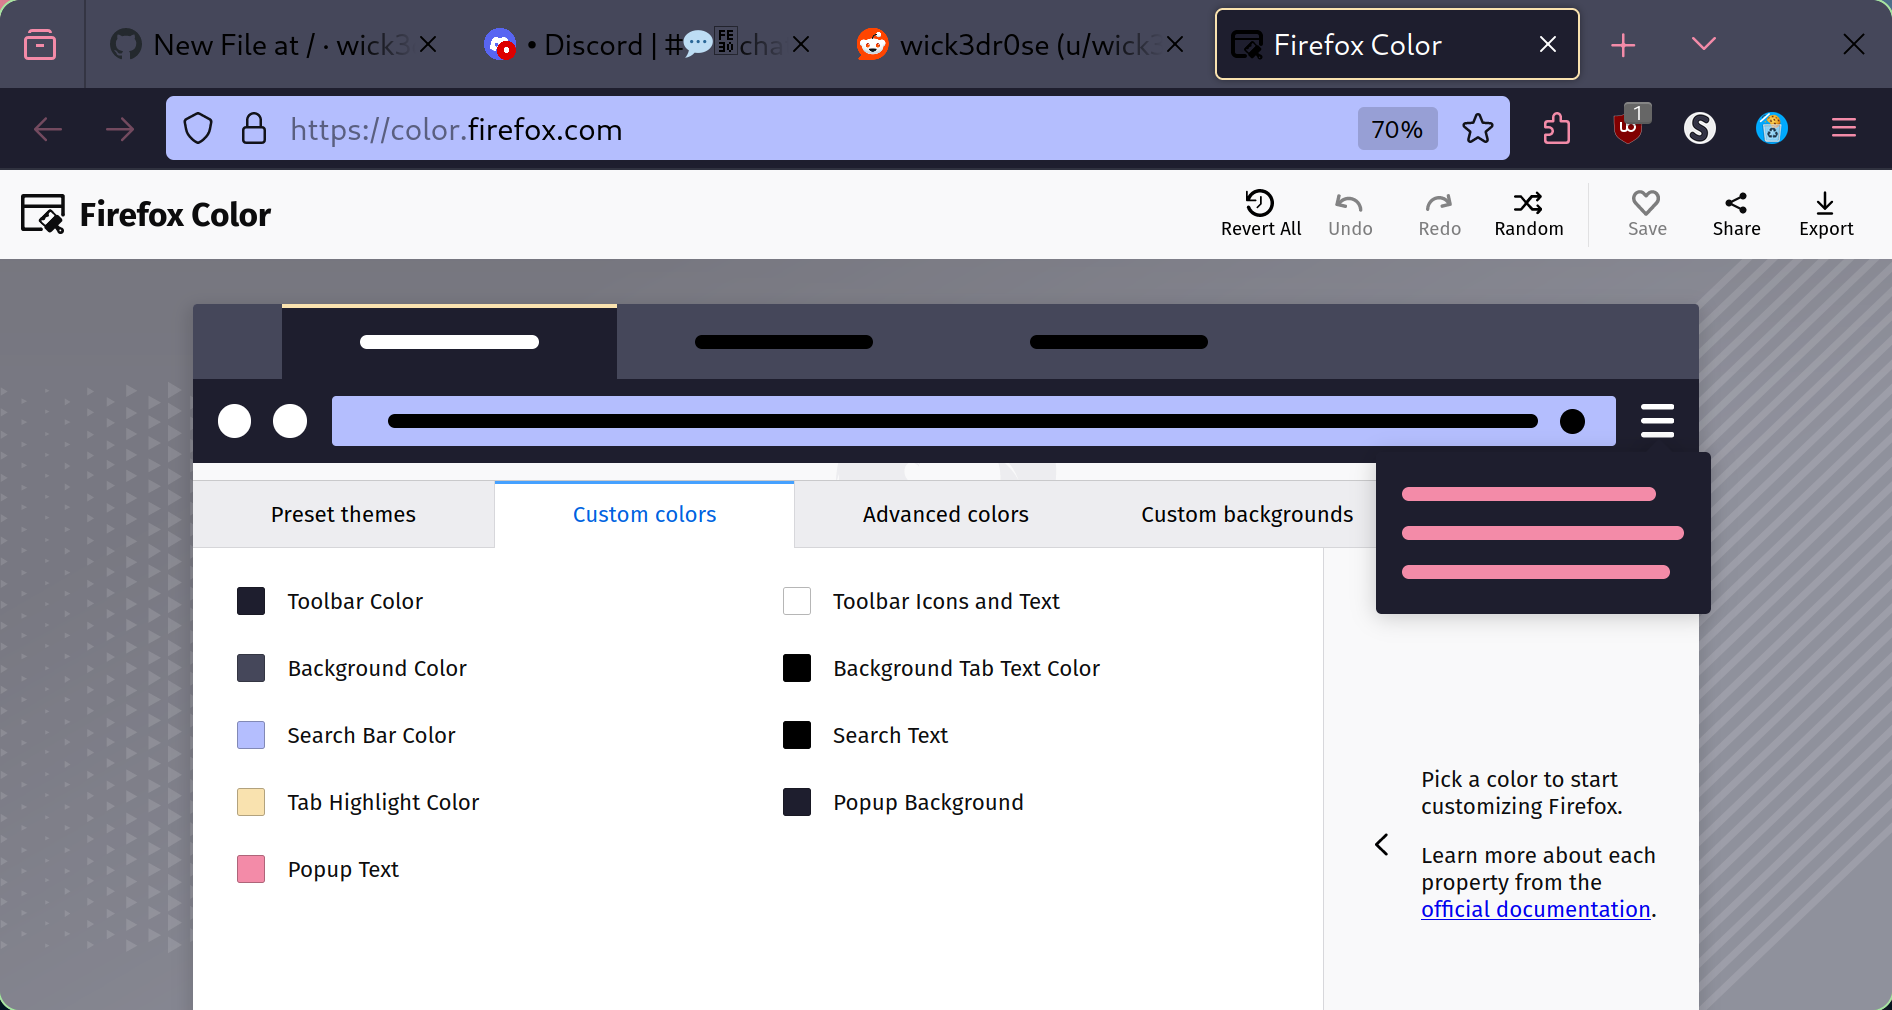Viewport: 1892px width, 1010px height.
Task: Pick the Background Tab Text Color swatch
Action: [797, 668]
